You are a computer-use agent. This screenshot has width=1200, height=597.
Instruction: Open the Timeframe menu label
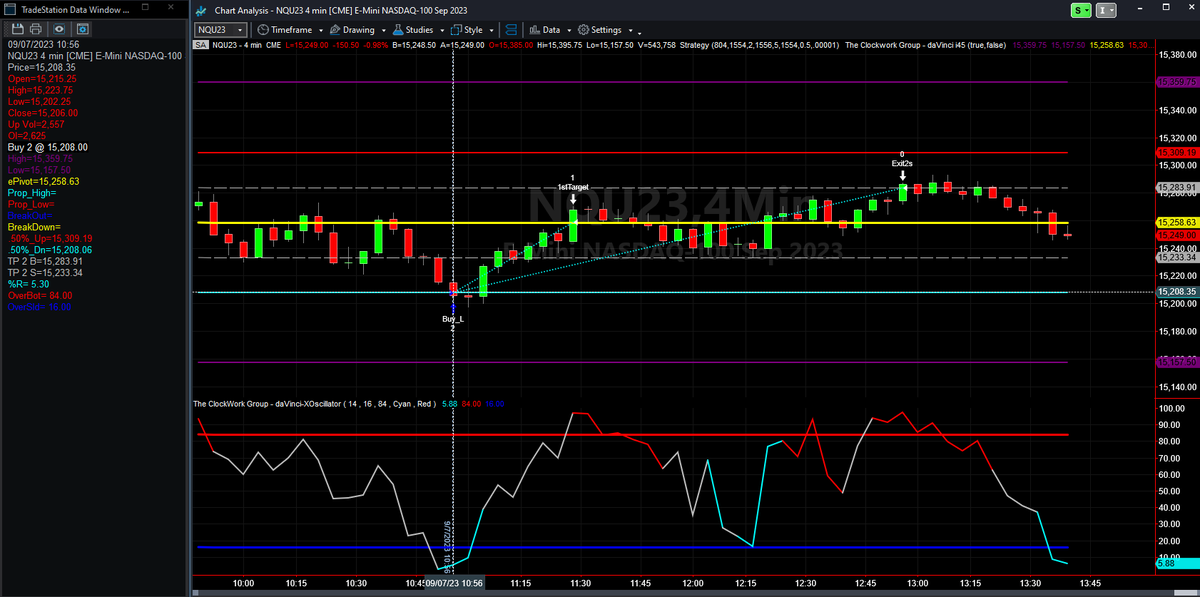(291, 30)
